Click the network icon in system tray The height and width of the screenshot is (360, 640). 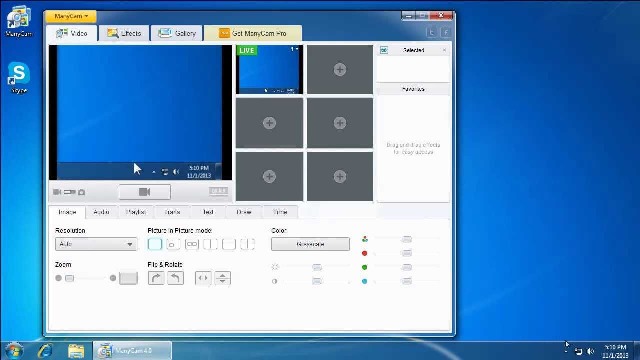coord(578,351)
